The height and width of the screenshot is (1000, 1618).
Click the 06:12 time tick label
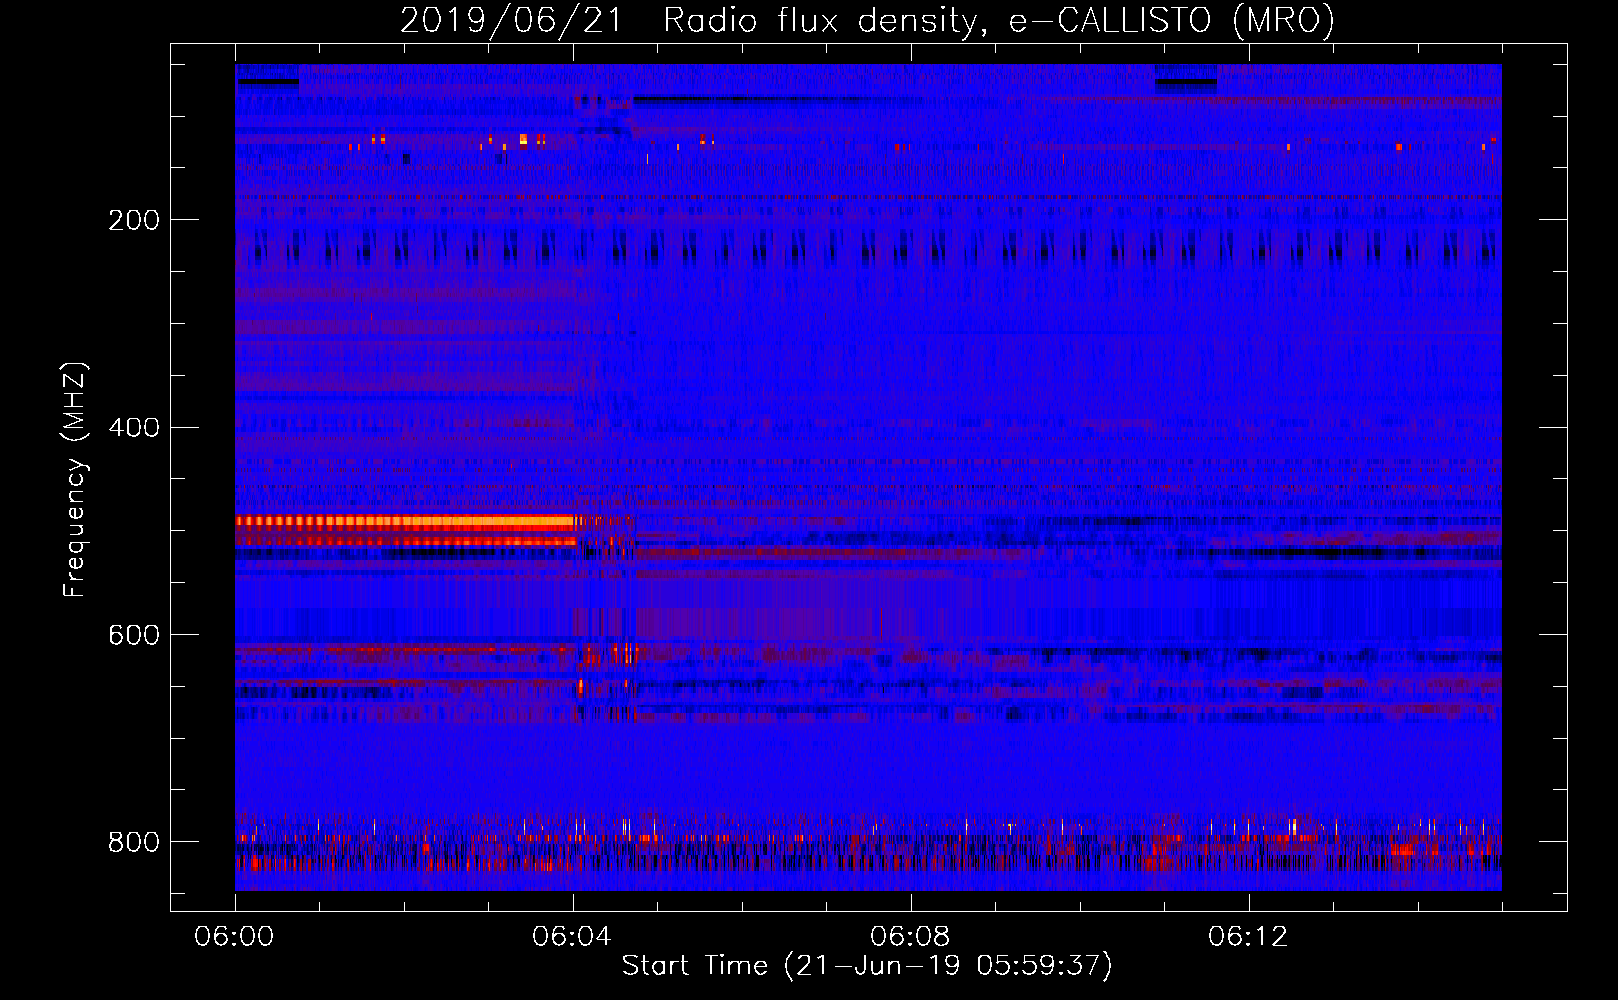coord(1248,936)
